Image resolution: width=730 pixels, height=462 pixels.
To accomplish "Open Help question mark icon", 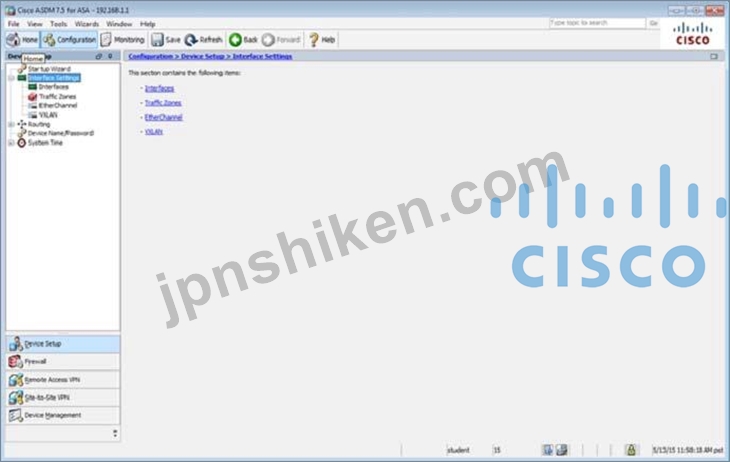I will pyautogui.click(x=314, y=40).
